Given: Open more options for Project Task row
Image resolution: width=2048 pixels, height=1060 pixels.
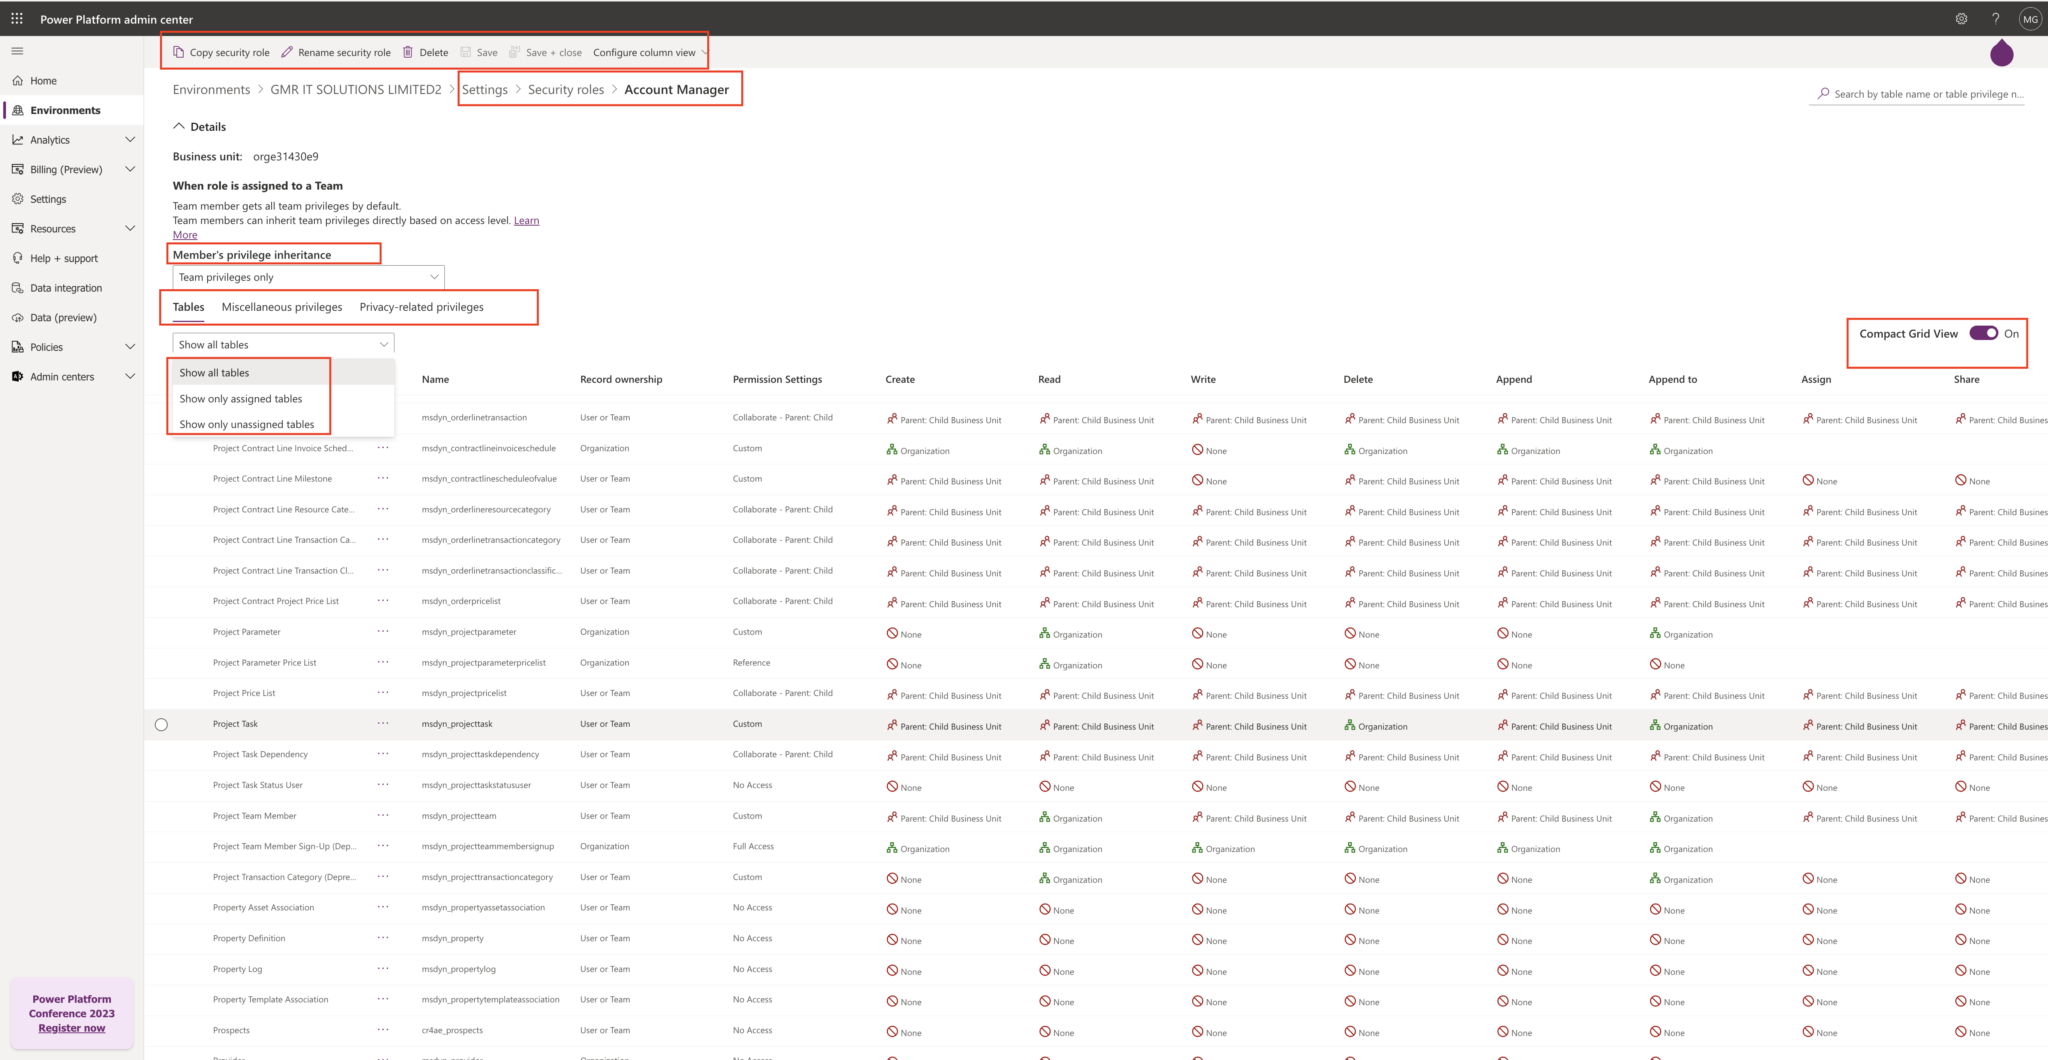Looking at the screenshot, I should pyautogui.click(x=383, y=723).
